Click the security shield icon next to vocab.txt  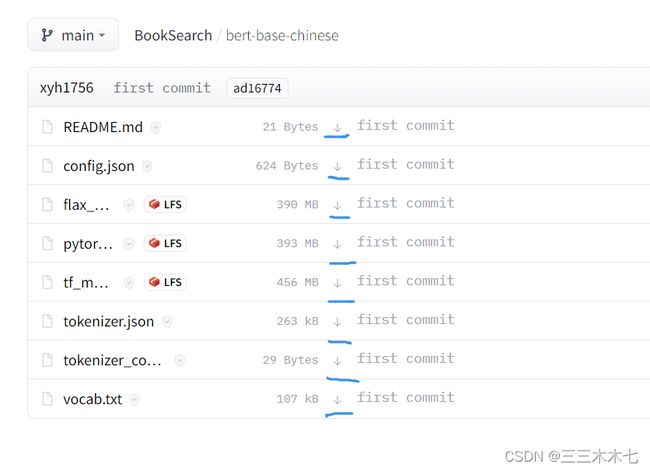coord(134,400)
